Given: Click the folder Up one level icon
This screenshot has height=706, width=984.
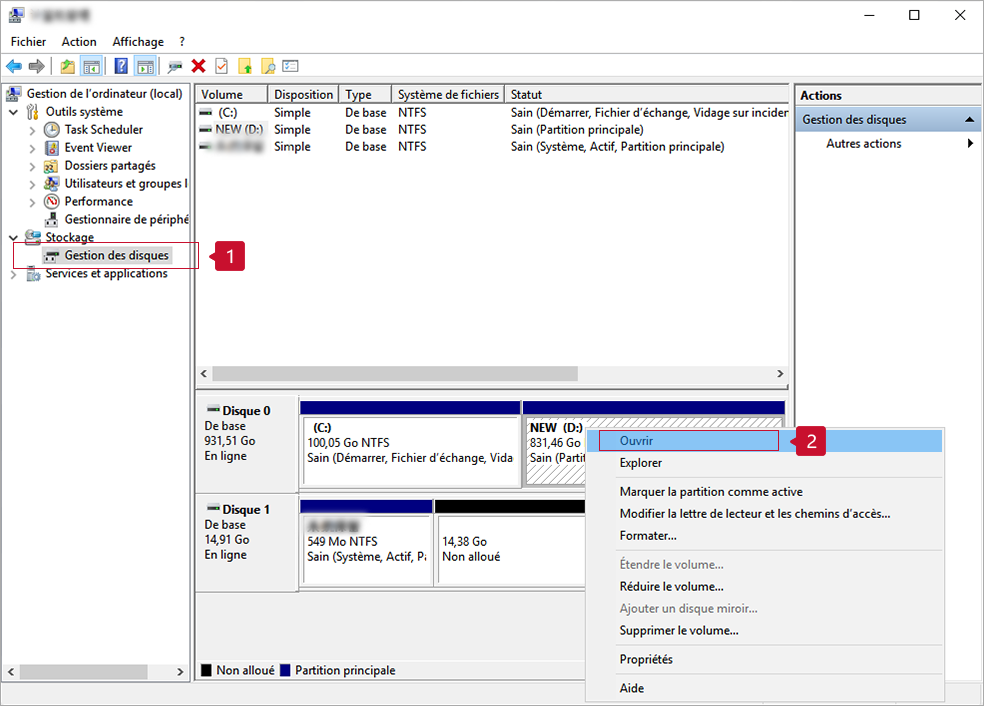Looking at the screenshot, I should [x=67, y=66].
